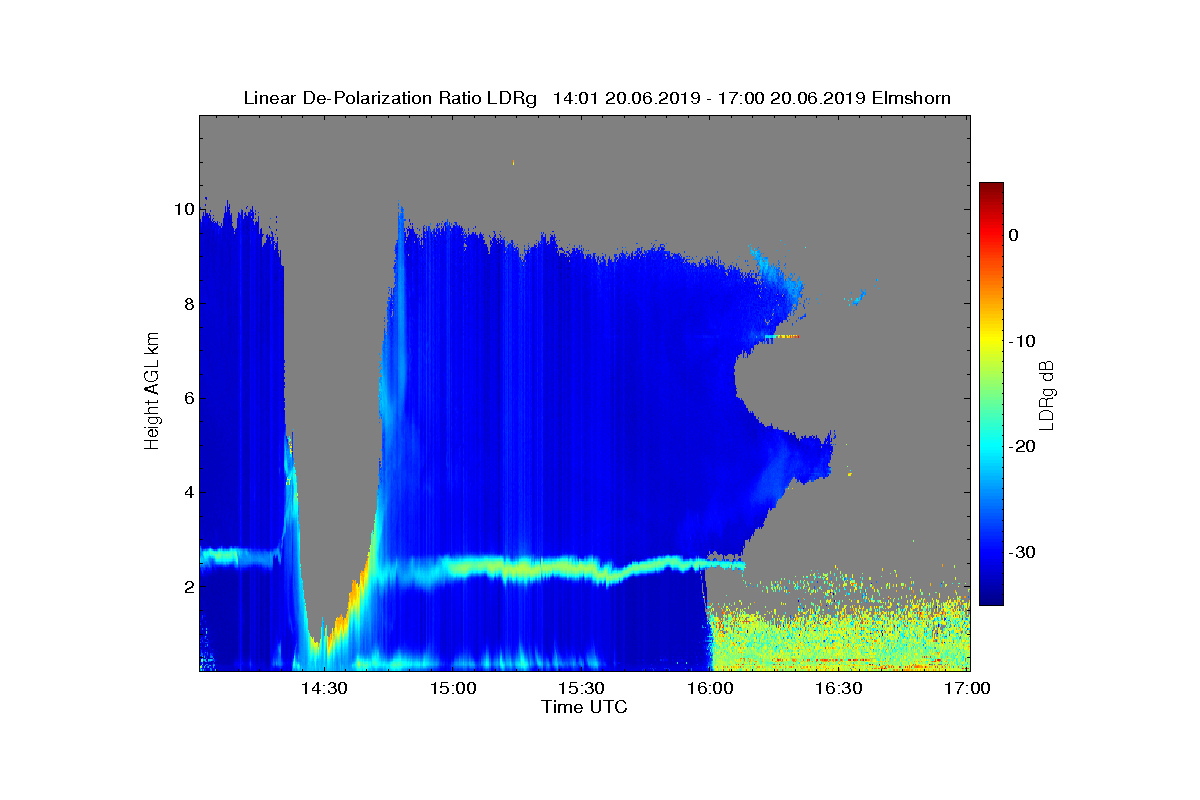Click the 17:00 time tick label
The height and width of the screenshot is (800, 1200).
click(x=966, y=689)
